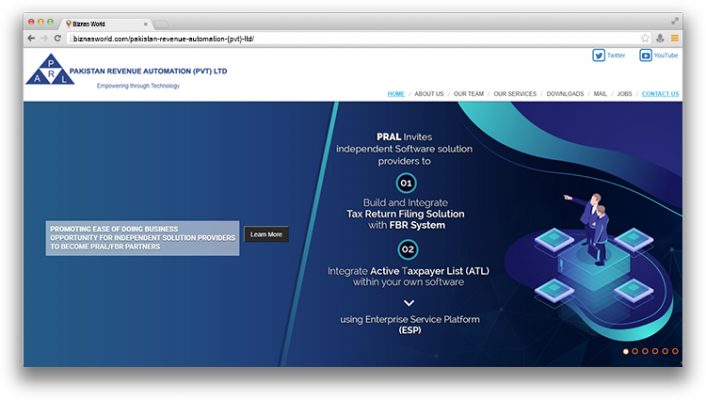Click the Twitter icon
This screenshot has width=706, height=400.
pos(599,56)
